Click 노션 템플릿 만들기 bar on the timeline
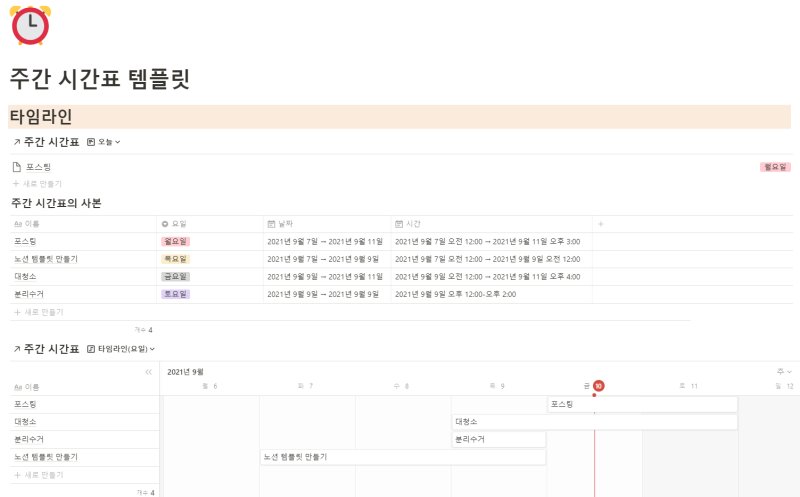Screen dimensions: 800x497 [x=403, y=457]
